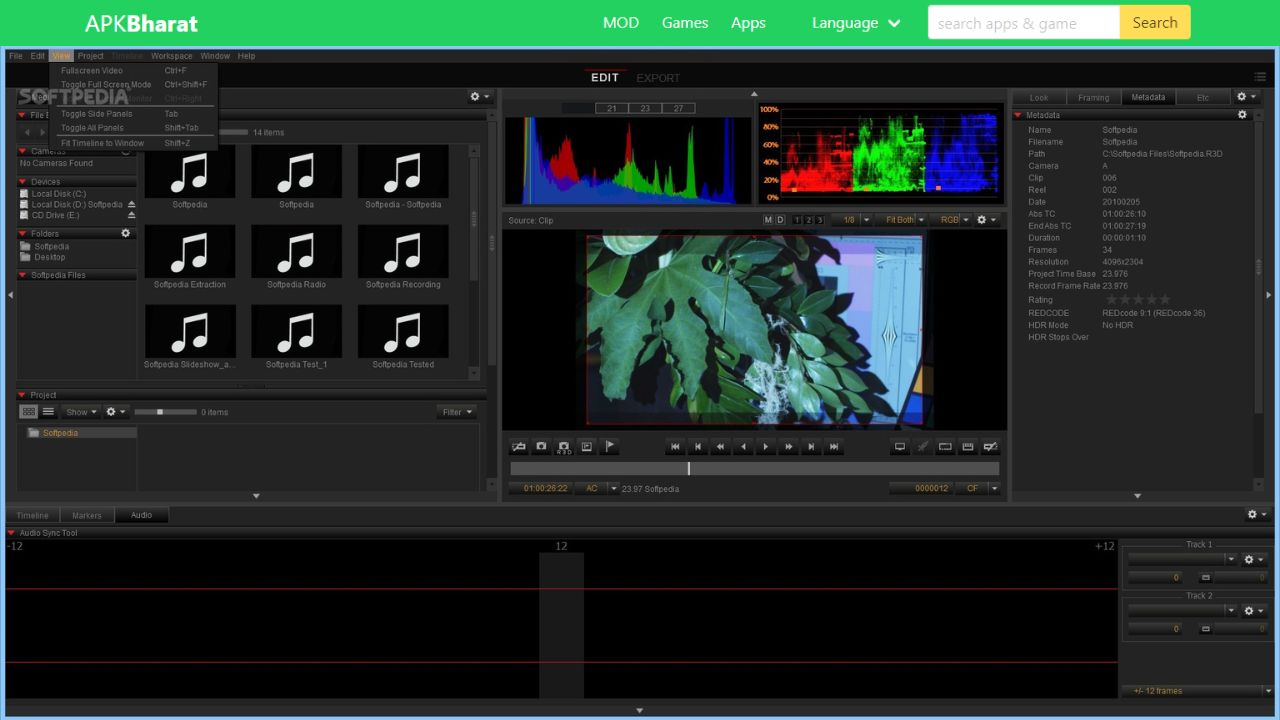Open the Project panel gear menu
The width and height of the screenshot is (1280, 720).
pos(116,412)
